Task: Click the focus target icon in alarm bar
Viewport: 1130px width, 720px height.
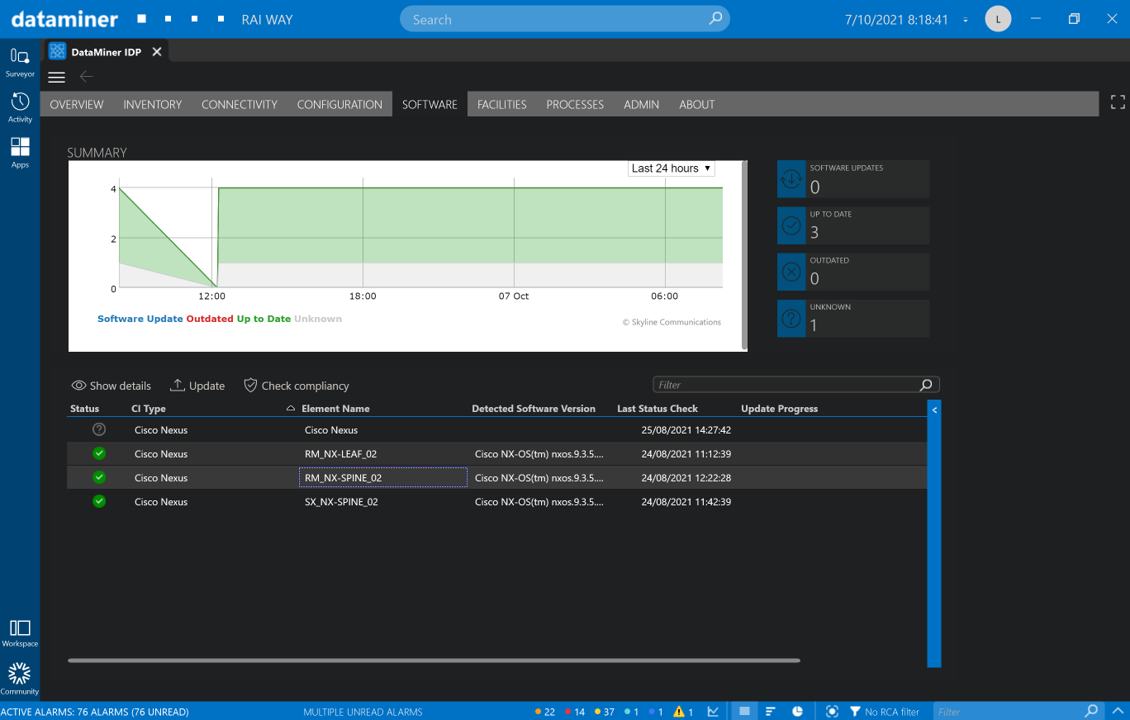Action: coord(832,711)
